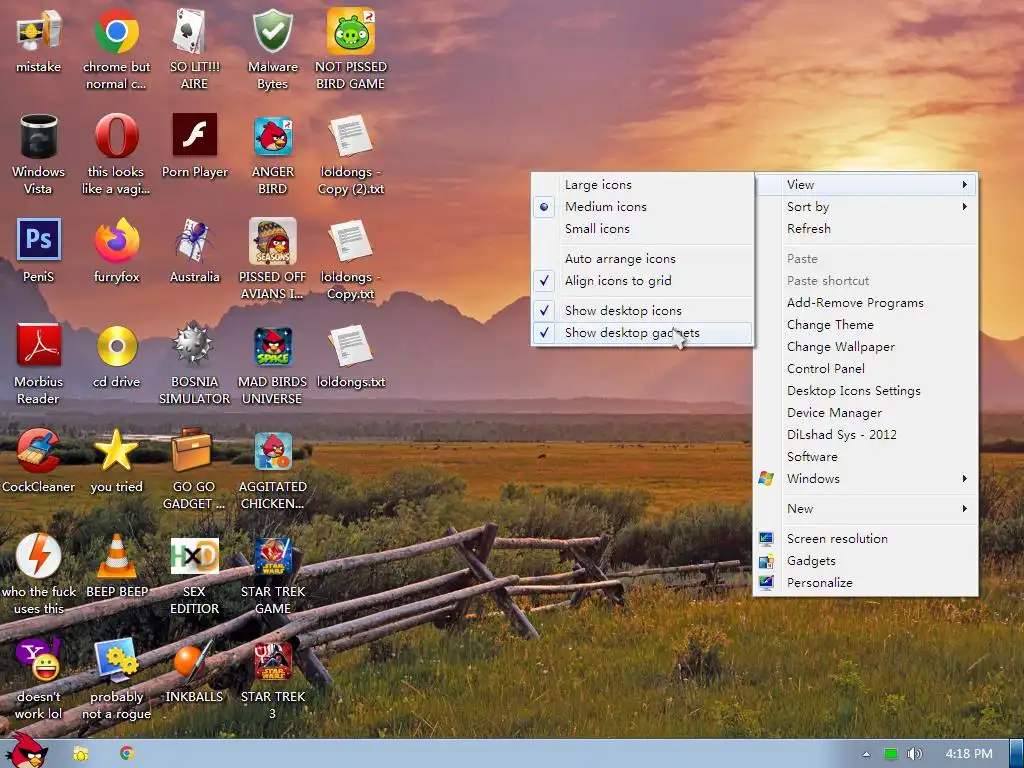The width and height of the screenshot is (1024, 768).
Task: Uncheck Align icons to grid
Action: coord(643,281)
